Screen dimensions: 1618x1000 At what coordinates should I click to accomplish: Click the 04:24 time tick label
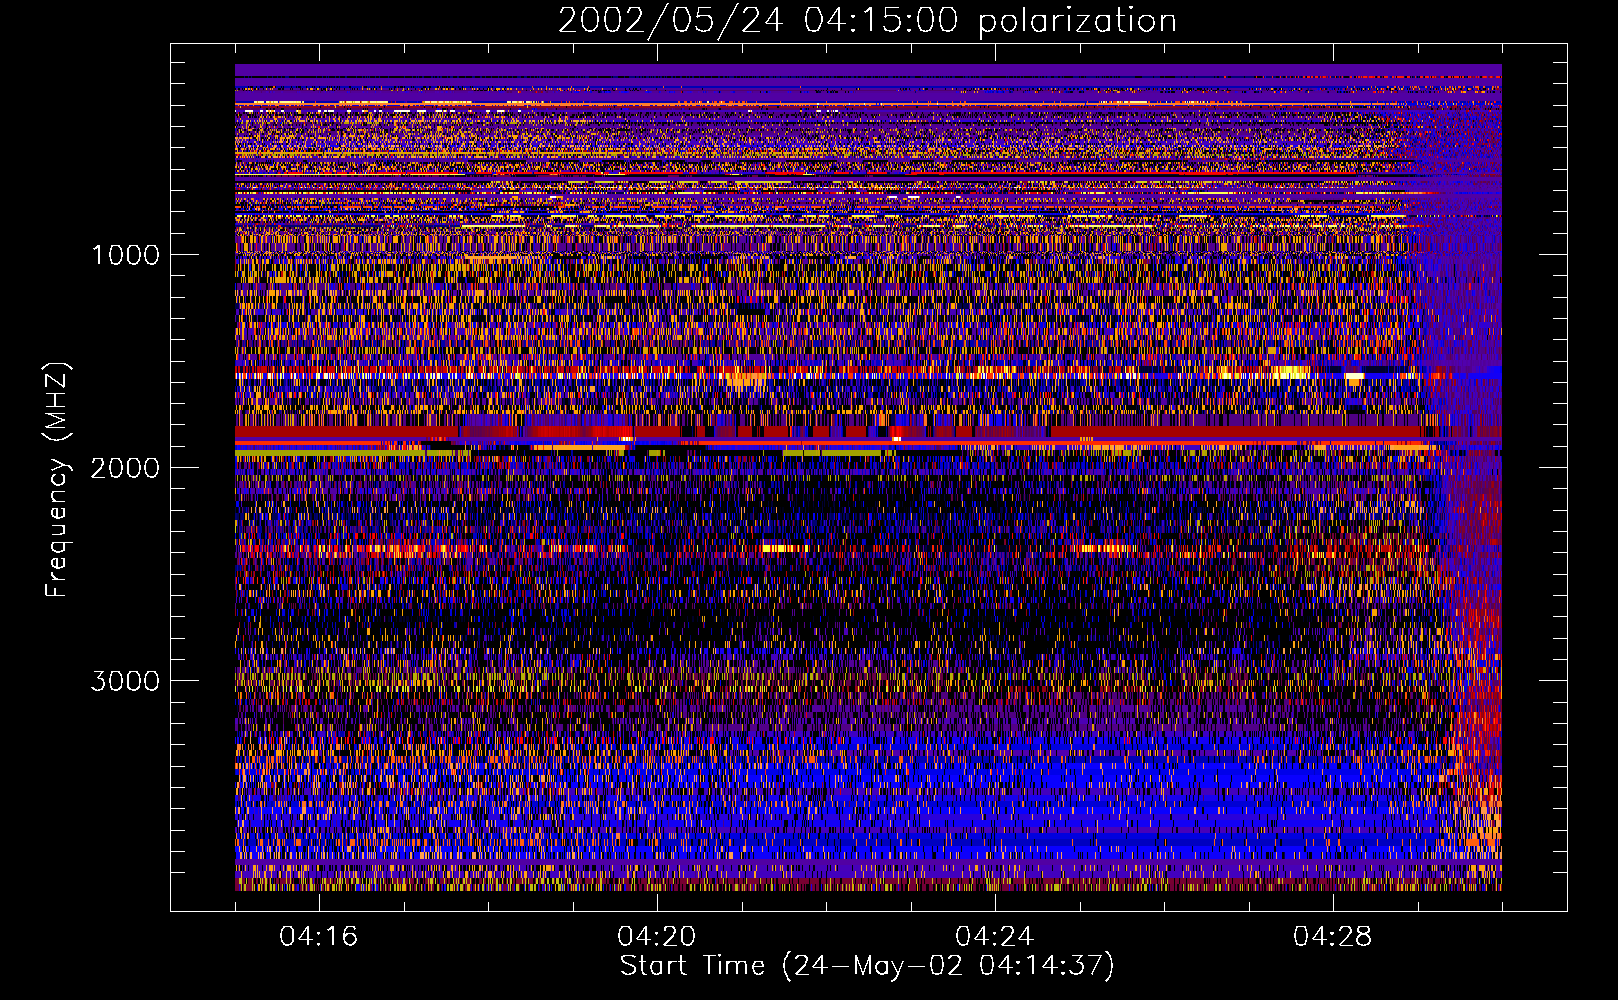click(995, 937)
